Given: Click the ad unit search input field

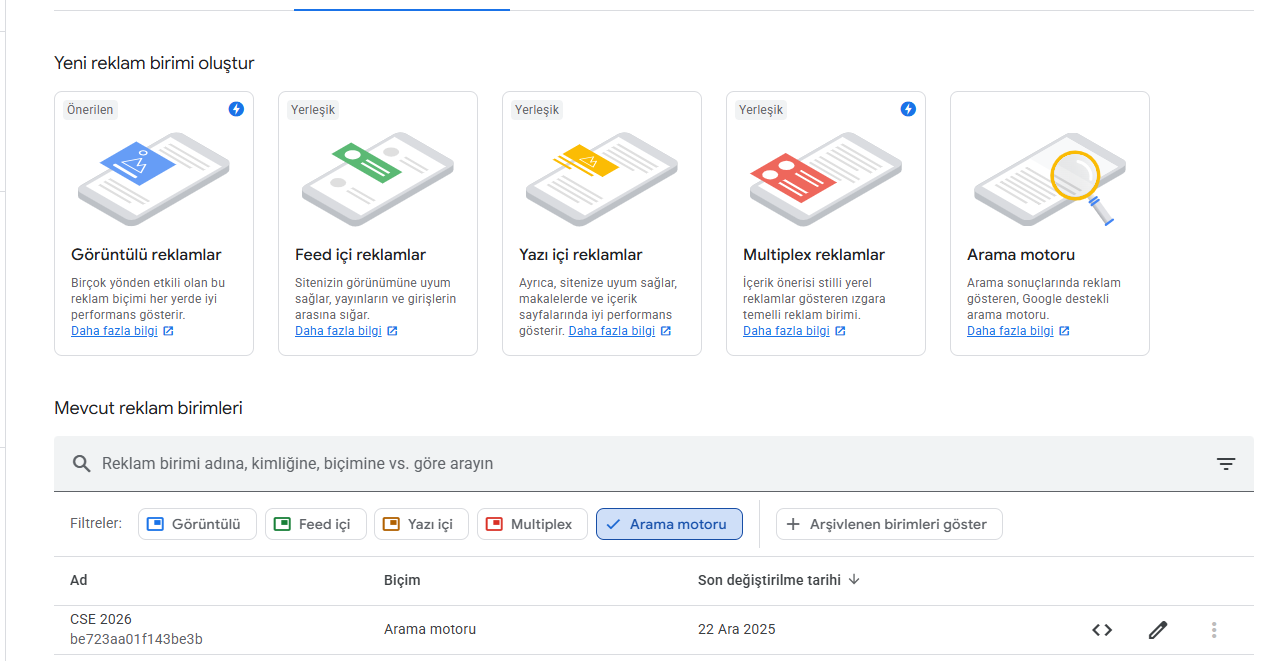Looking at the screenshot, I should pyautogui.click(x=640, y=464).
